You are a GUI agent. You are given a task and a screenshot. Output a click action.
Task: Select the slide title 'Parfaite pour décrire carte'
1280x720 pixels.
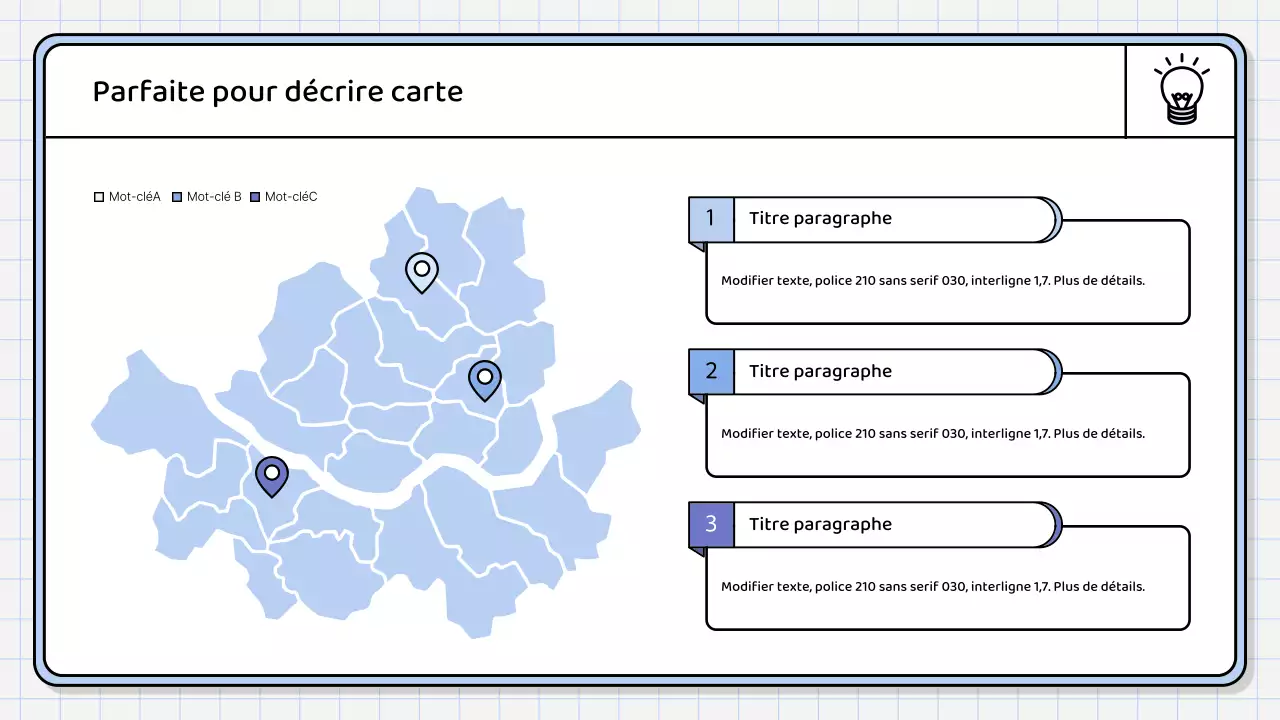coord(278,92)
